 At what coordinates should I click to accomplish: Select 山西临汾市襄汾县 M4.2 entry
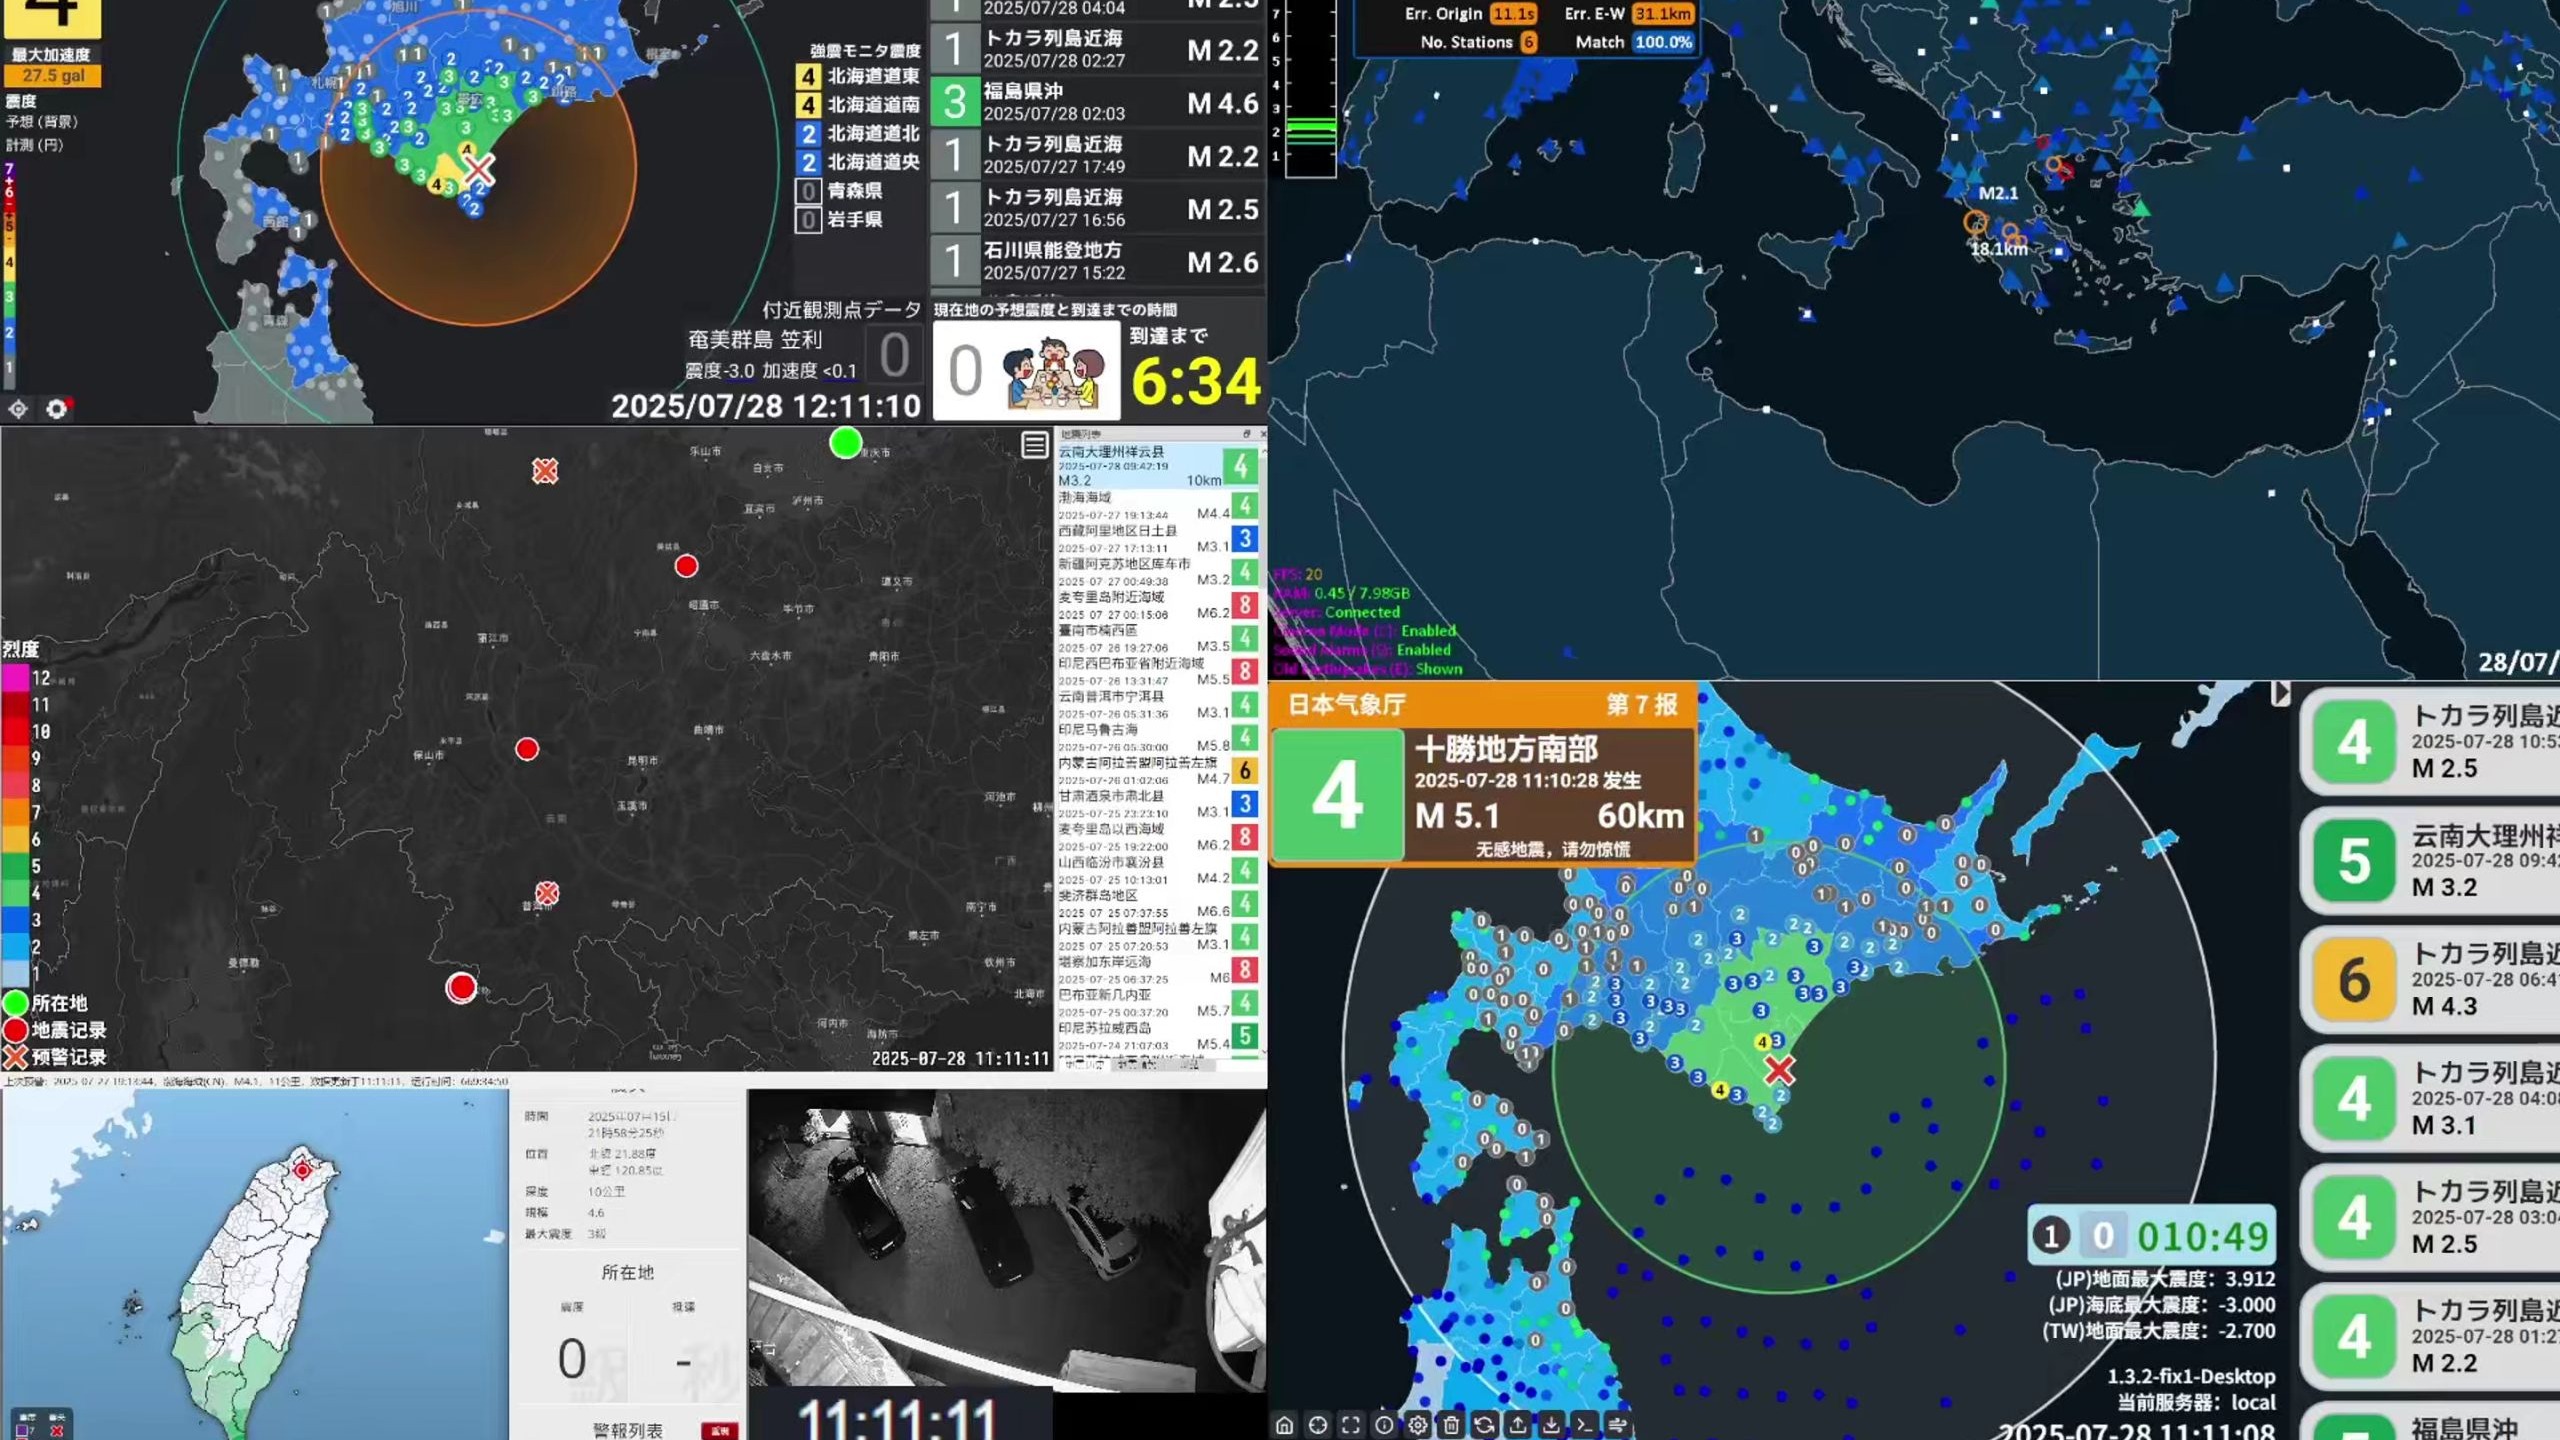pos(1157,870)
